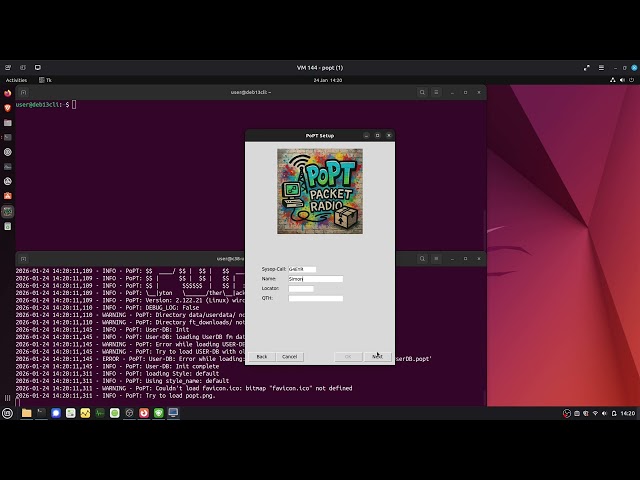Open Firefox from the Ubuntu dock
This screenshot has width=640, height=480.
tap(8, 93)
